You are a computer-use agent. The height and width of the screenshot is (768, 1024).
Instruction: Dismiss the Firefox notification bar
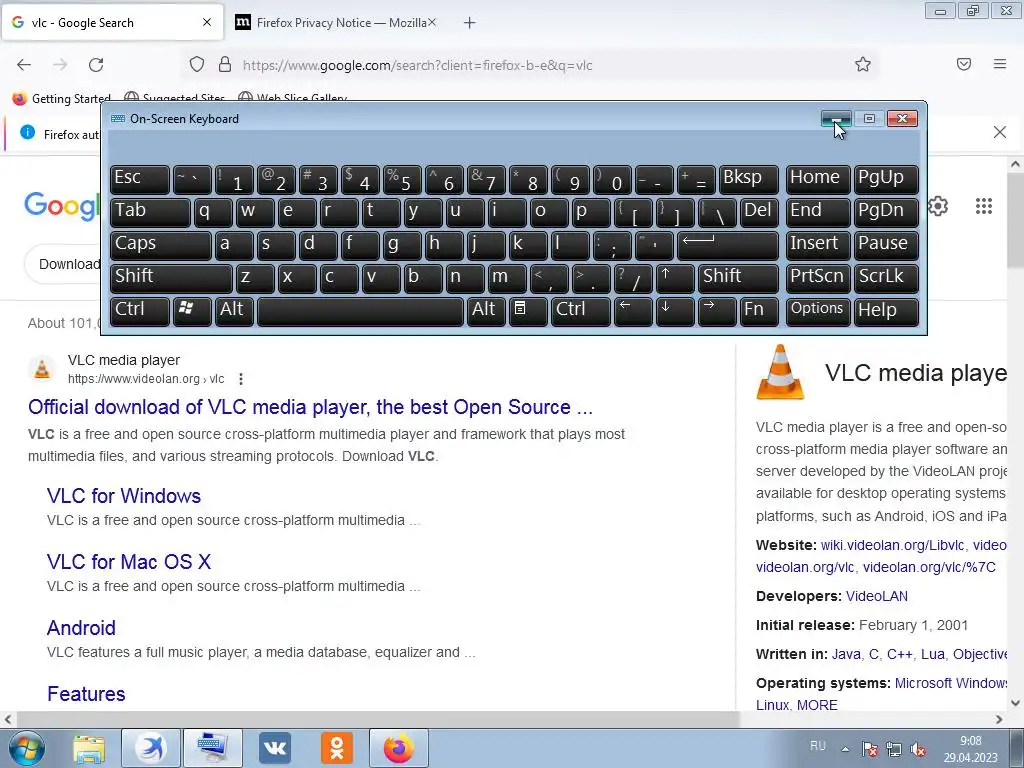(1000, 133)
